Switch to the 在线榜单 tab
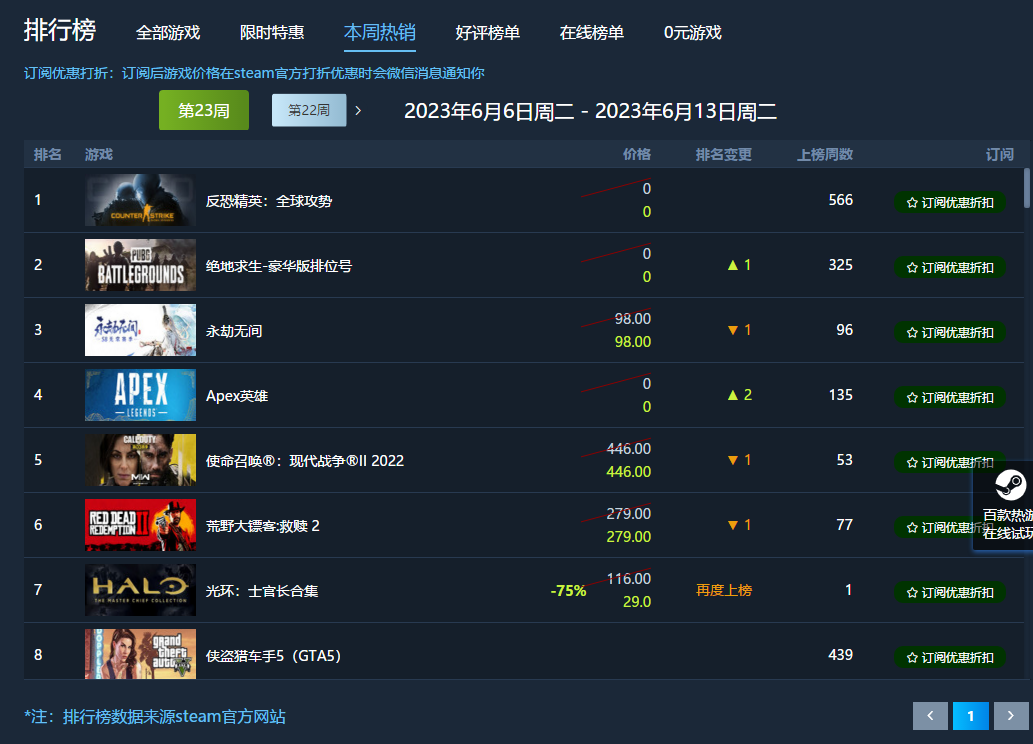Viewport: 1033px width, 744px height. coord(592,32)
